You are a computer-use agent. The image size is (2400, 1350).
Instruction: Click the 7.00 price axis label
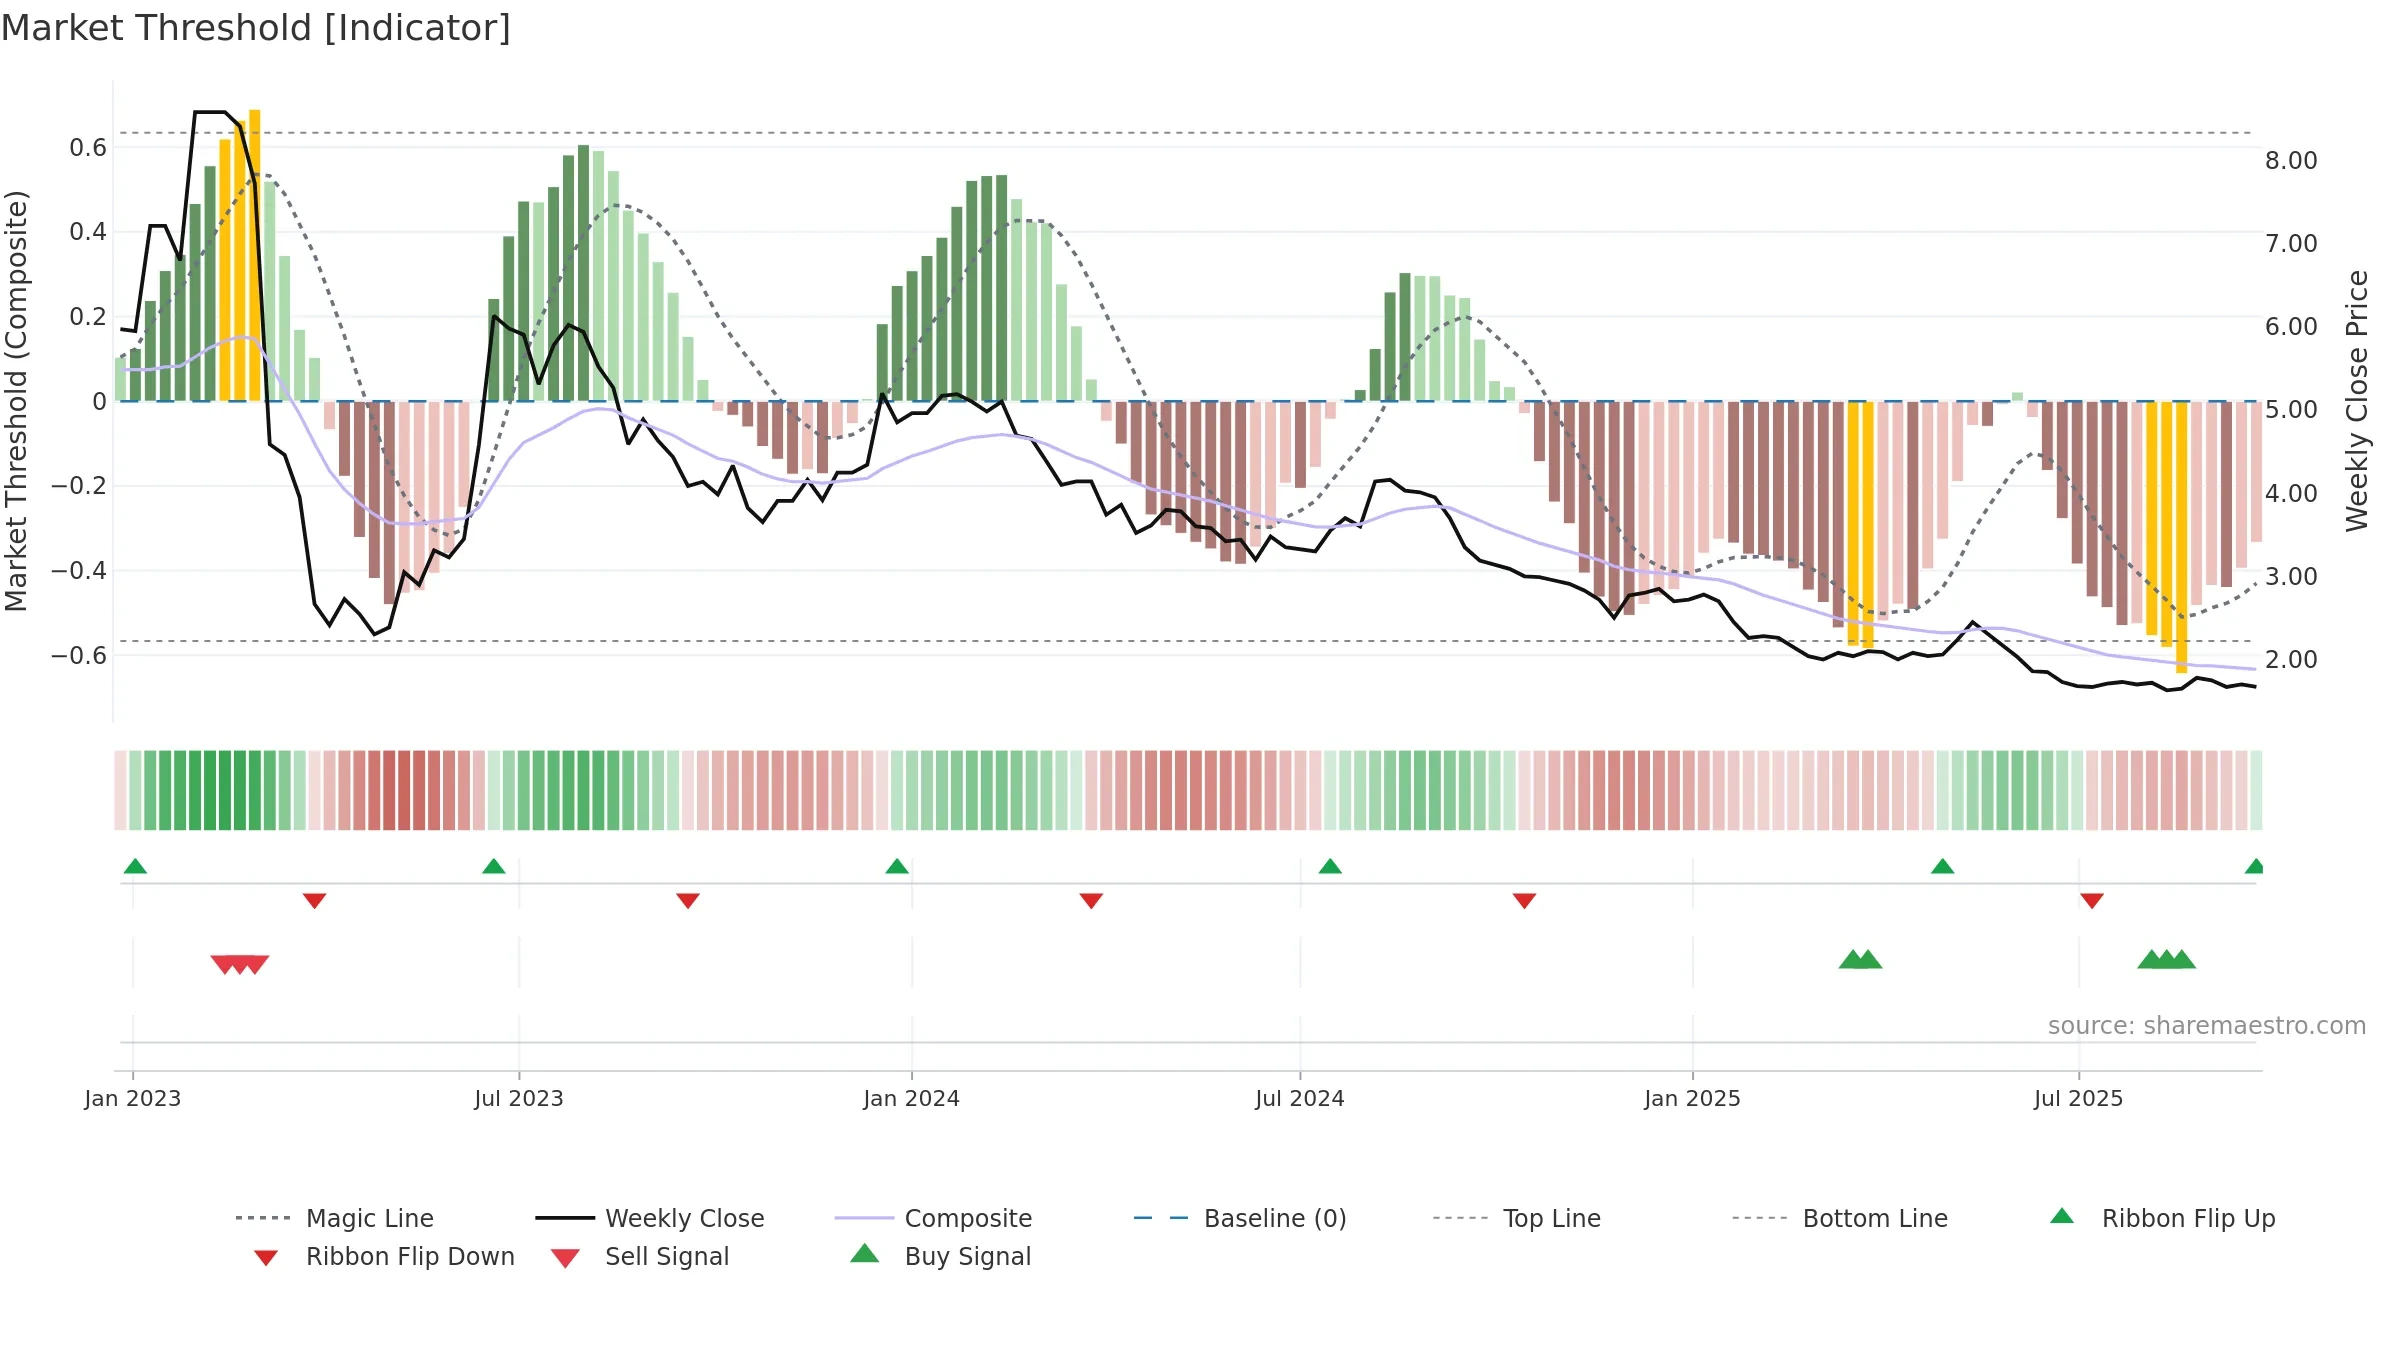pos(2292,244)
